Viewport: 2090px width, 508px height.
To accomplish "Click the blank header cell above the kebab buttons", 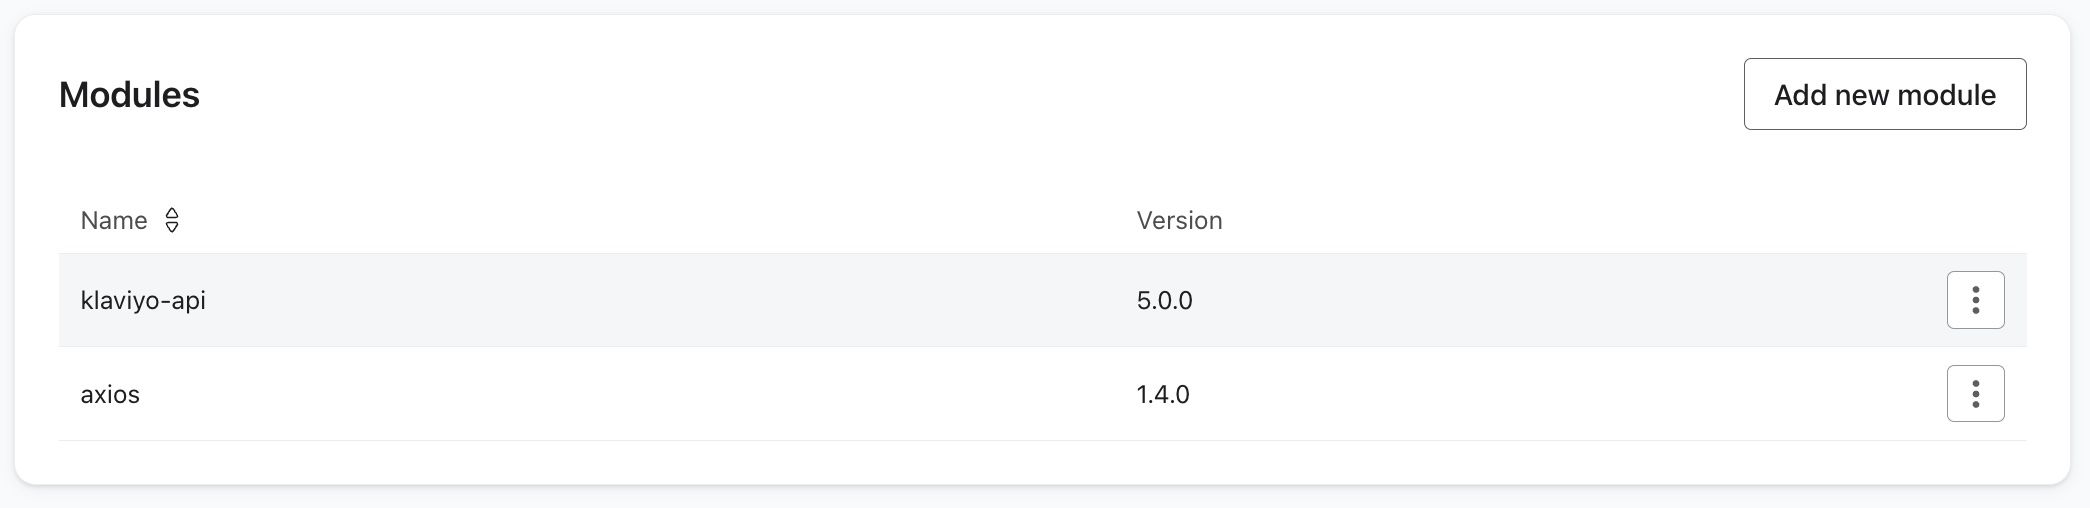I will point(1975,220).
